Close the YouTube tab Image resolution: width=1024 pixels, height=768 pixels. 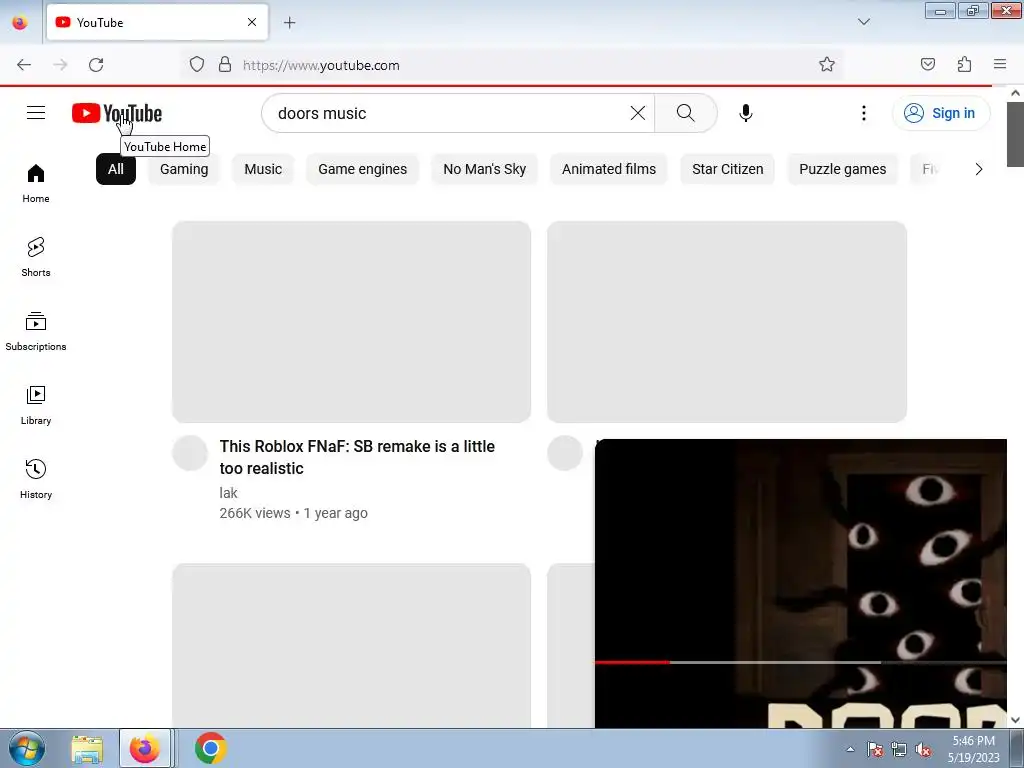[x=252, y=22]
